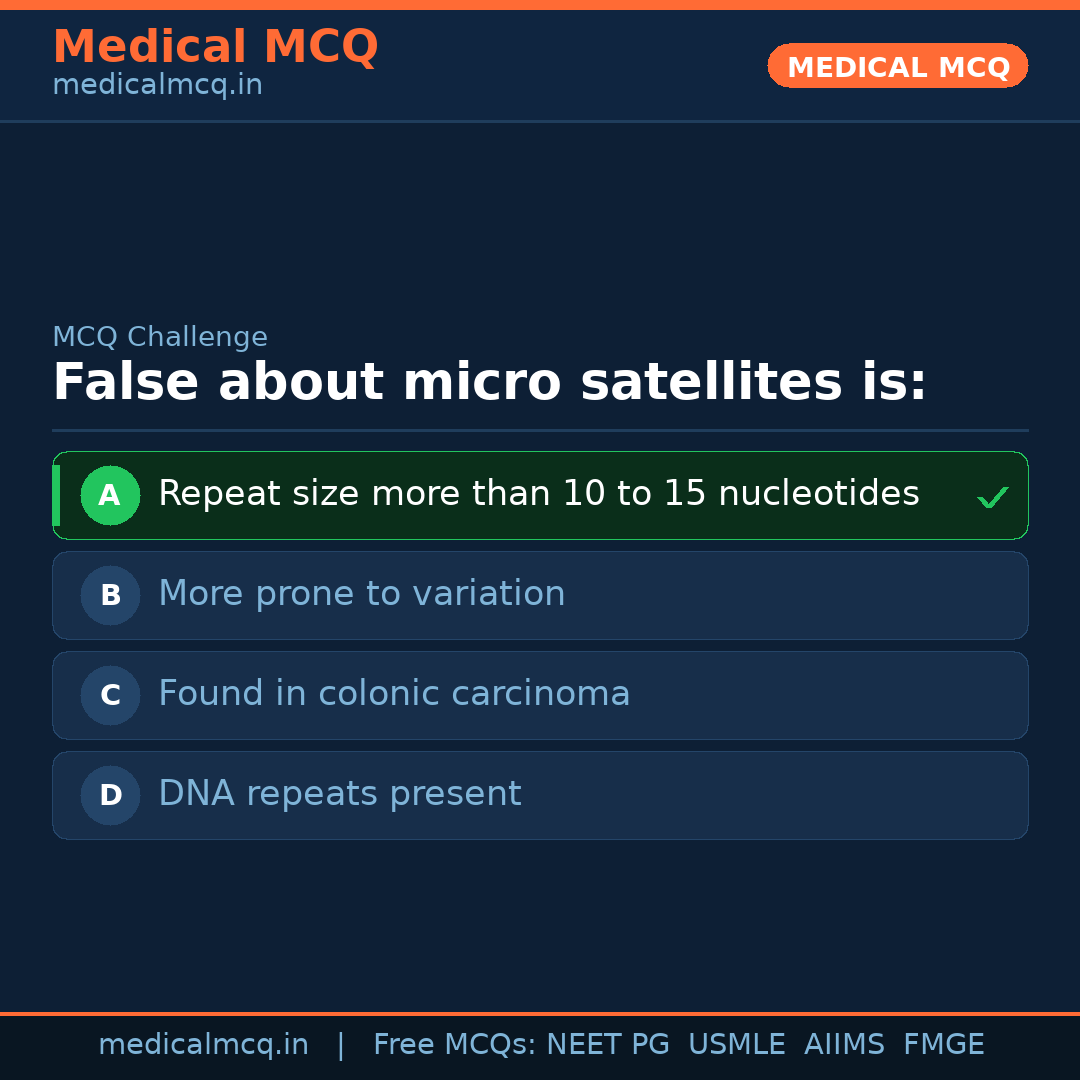1080x1080 pixels.
Task: Click 'NEET PG' in the footer
Action: click(608, 1045)
